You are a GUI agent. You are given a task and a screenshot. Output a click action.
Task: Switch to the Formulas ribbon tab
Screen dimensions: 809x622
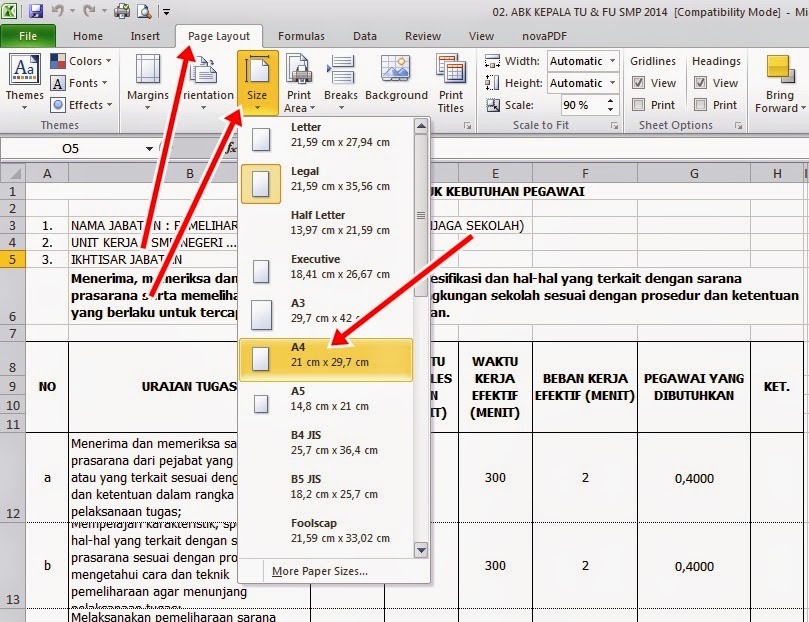tap(301, 35)
